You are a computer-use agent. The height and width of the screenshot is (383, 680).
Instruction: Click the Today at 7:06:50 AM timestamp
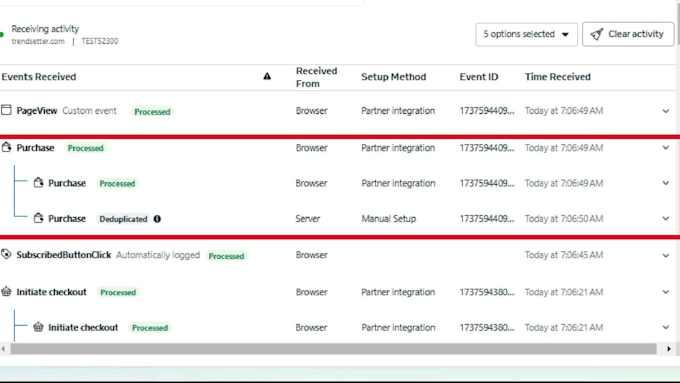click(x=564, y=219)
